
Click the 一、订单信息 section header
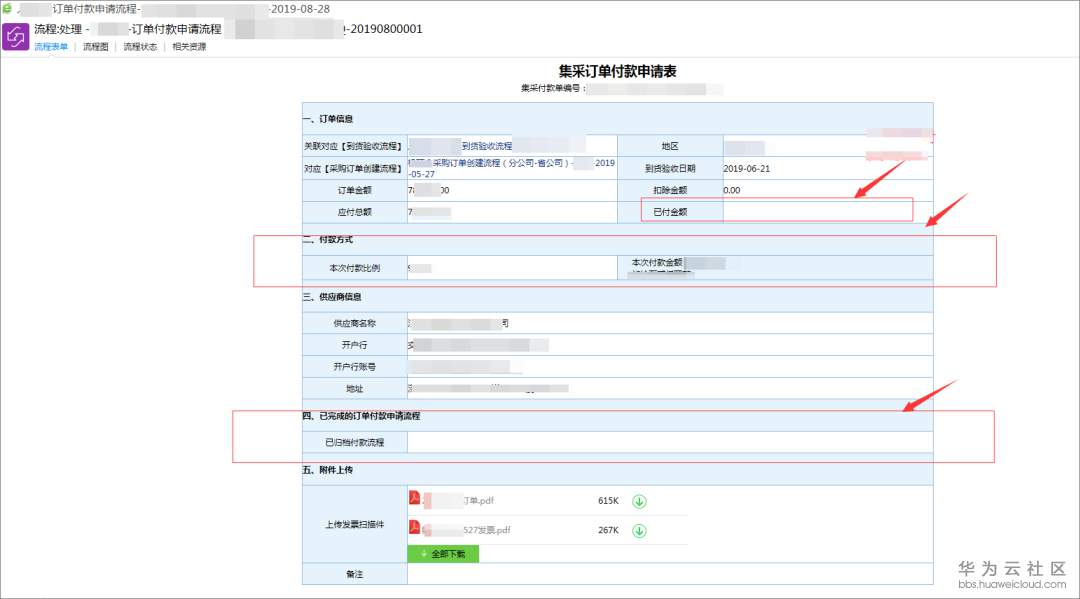328,119
